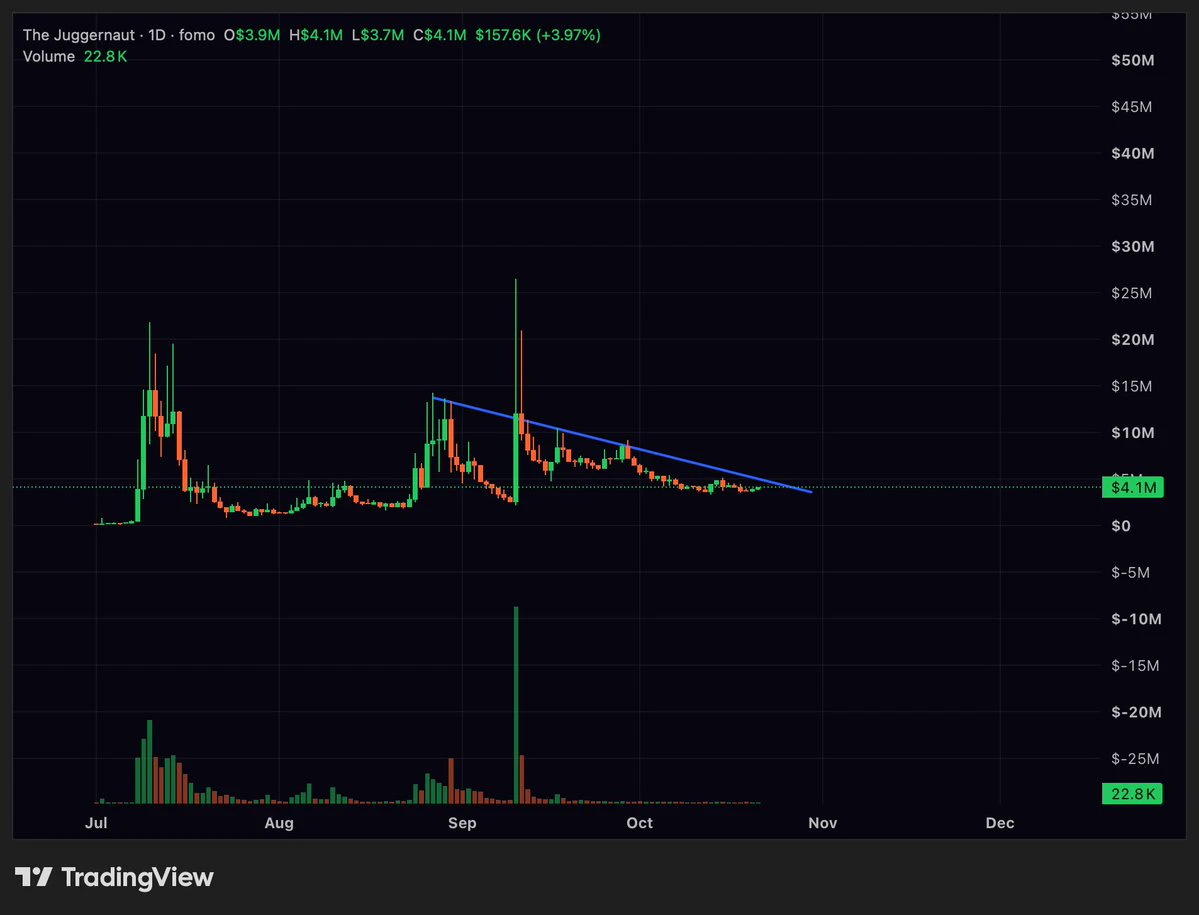This screenshot has width=1199, height=915.
Task: Click the Jul label on time axis
Action: pyautogui.click(x=96, y=823)
